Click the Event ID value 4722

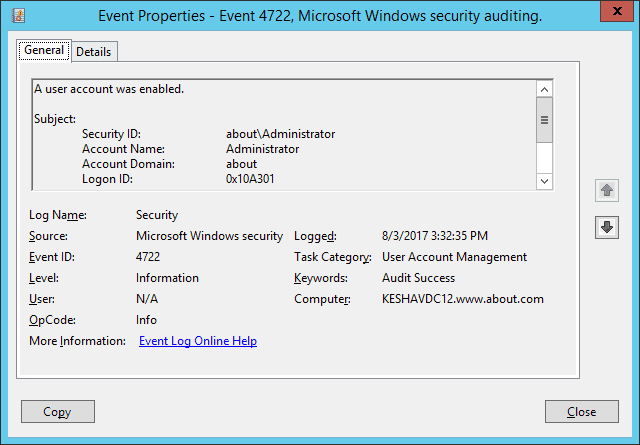[x=148, y=257]
